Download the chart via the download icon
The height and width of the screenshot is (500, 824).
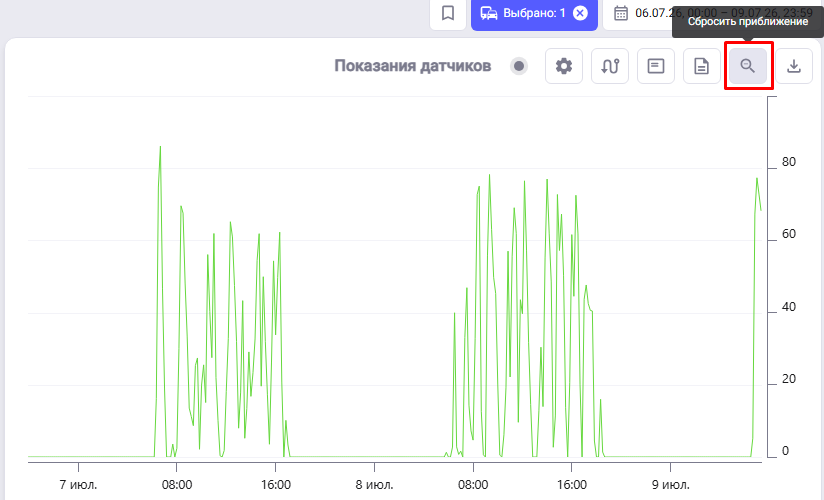click(x=794, y=66)
